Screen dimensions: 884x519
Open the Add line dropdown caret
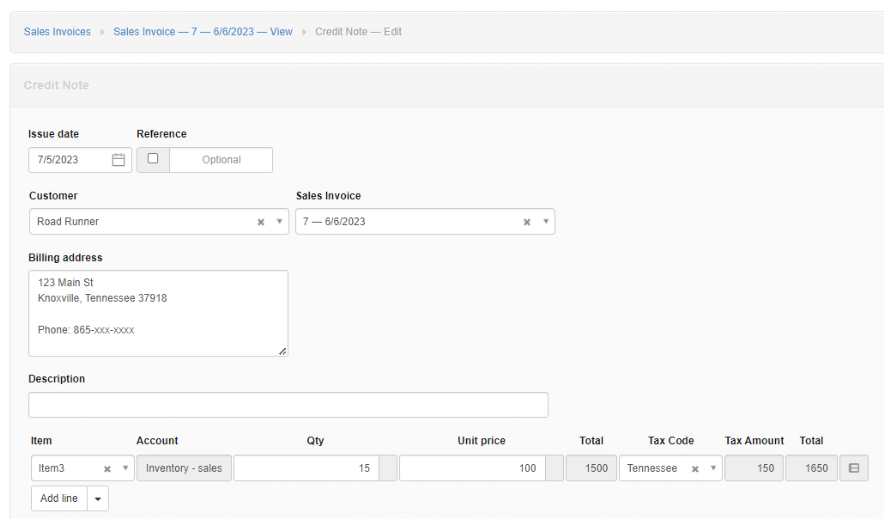click(98, 499)
